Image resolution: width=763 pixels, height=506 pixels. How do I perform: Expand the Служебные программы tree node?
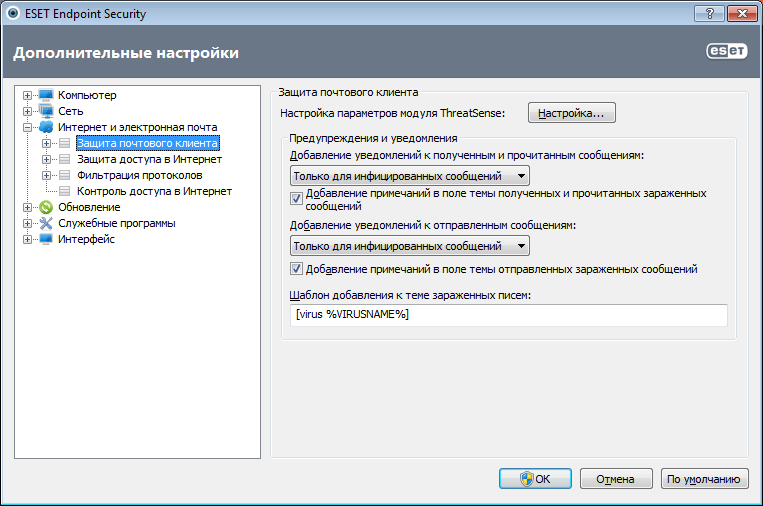pos(27,224)
